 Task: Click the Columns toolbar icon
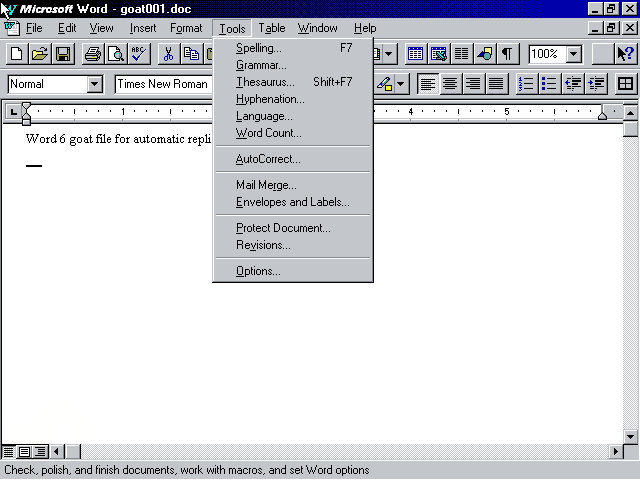coord(462,54)
